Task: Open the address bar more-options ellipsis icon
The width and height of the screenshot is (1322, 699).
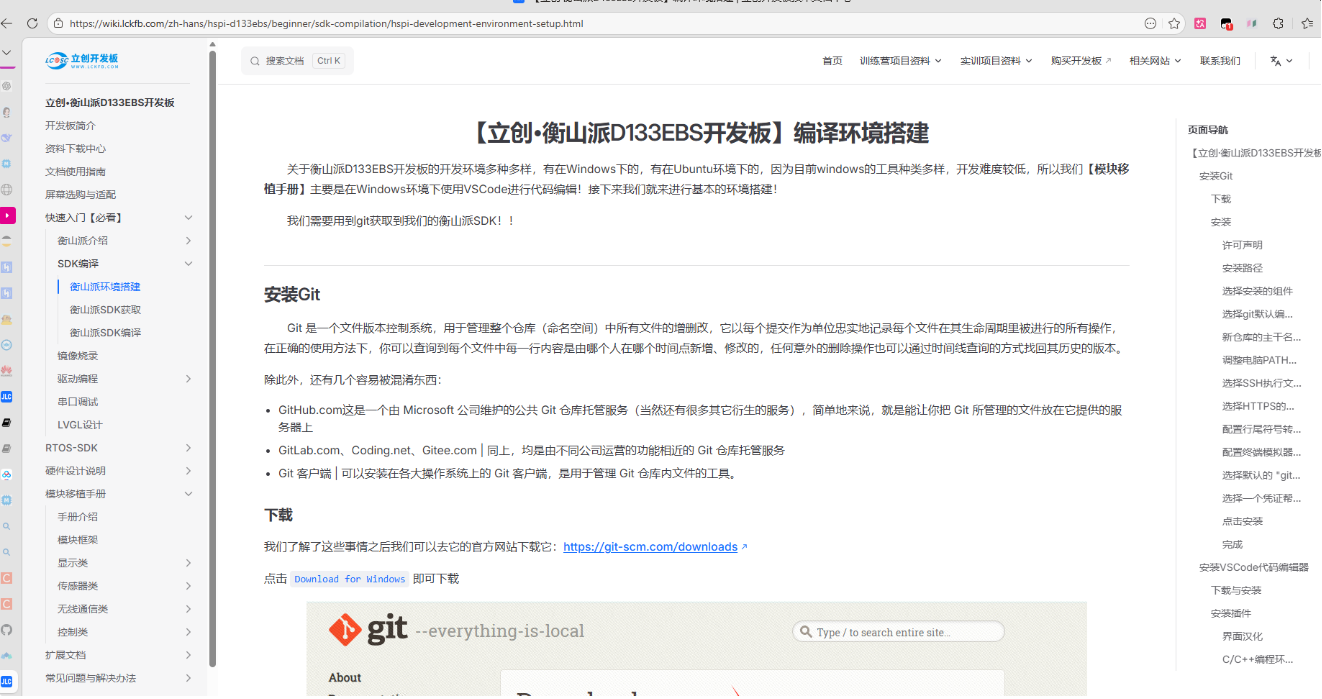Action: [1150, 23]
